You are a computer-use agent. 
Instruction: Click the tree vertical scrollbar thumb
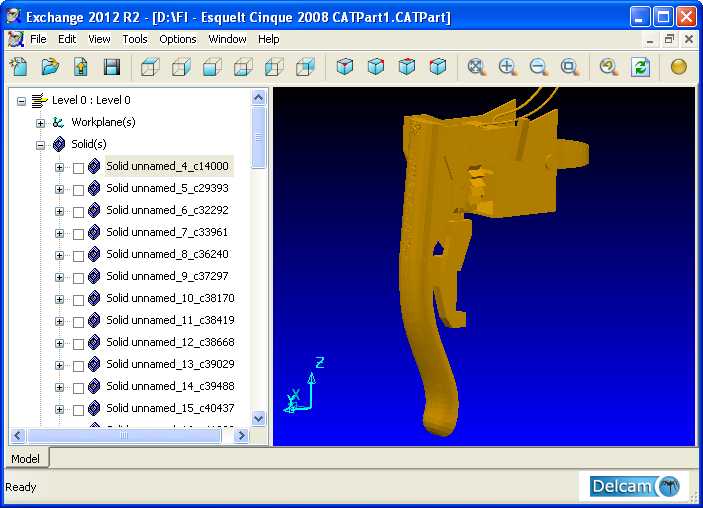click(x=259, y=138)
